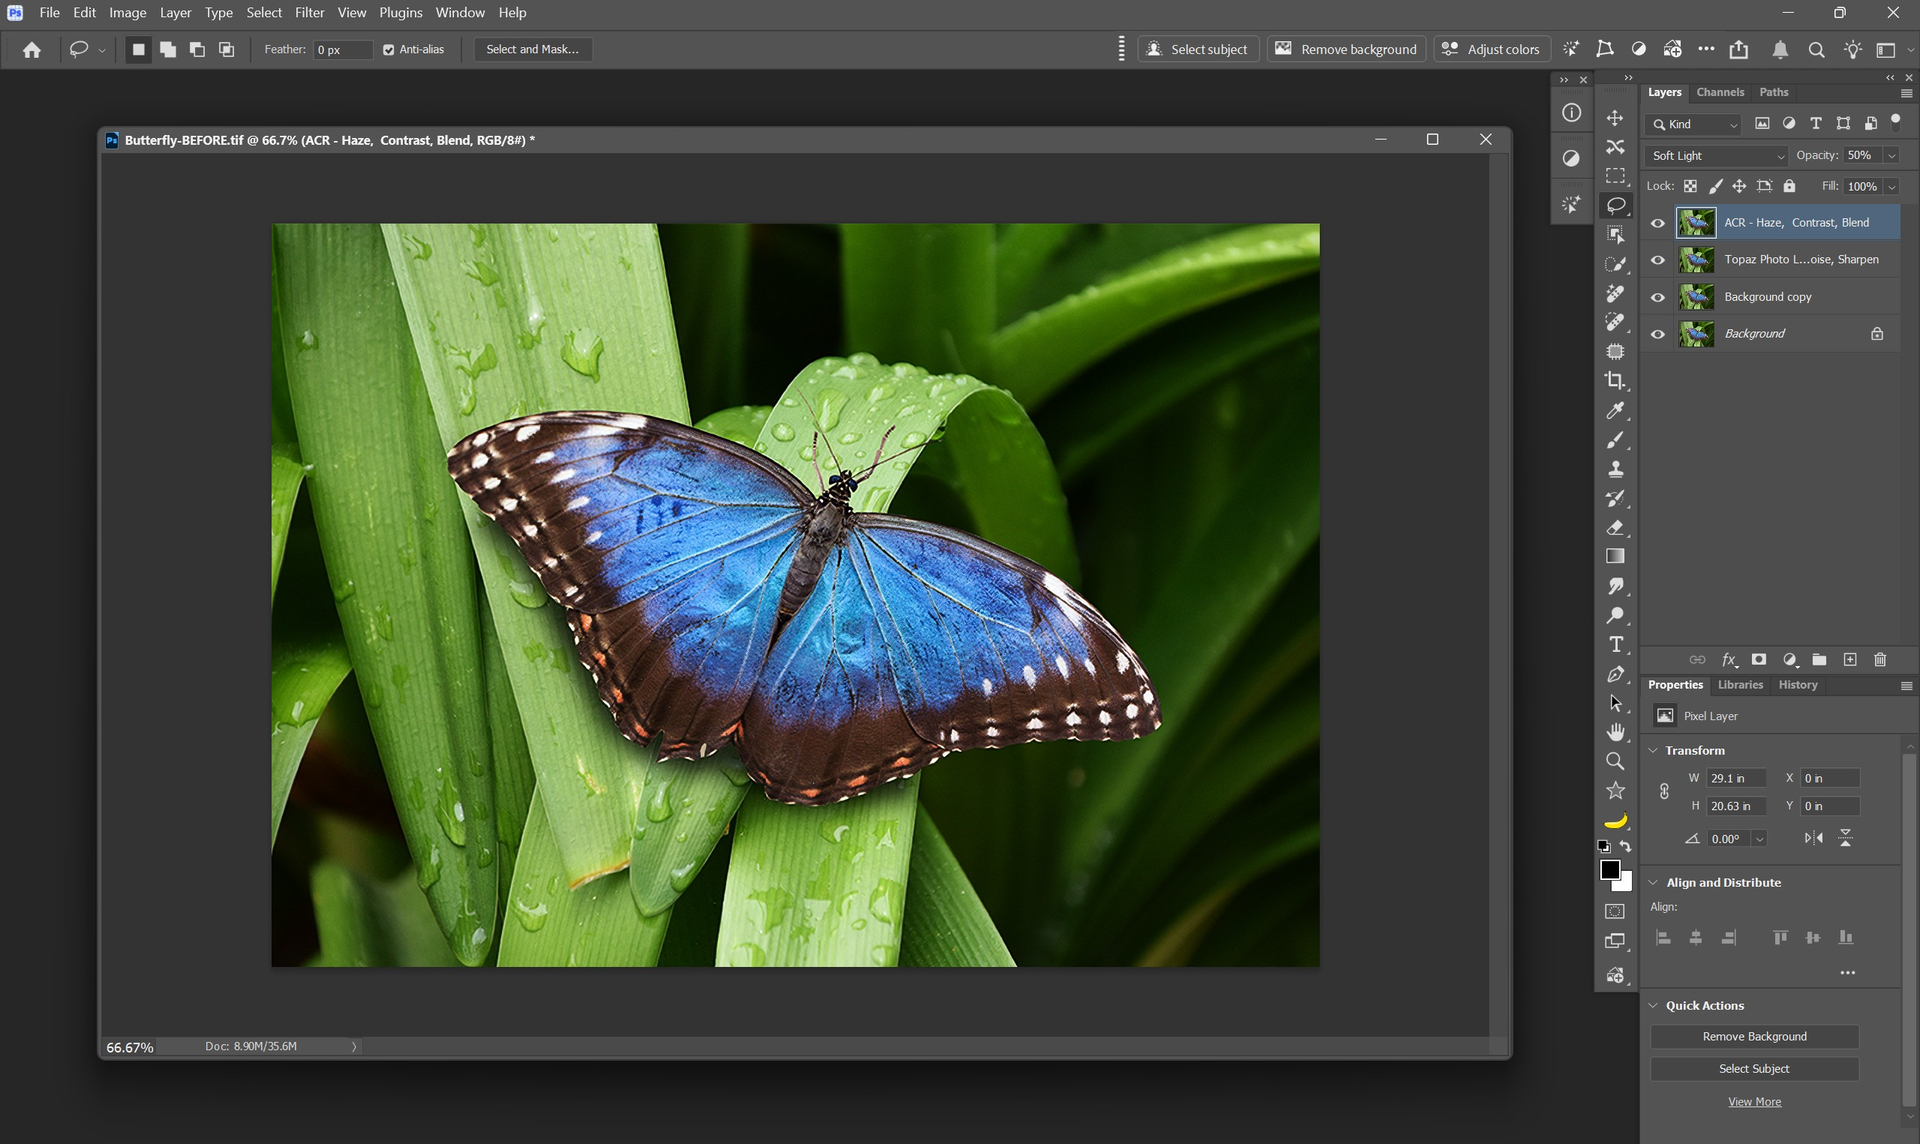Select the Clone Stamp tool
The height and width of the screenshot is (1144, 1920).
pos(1615,469)
